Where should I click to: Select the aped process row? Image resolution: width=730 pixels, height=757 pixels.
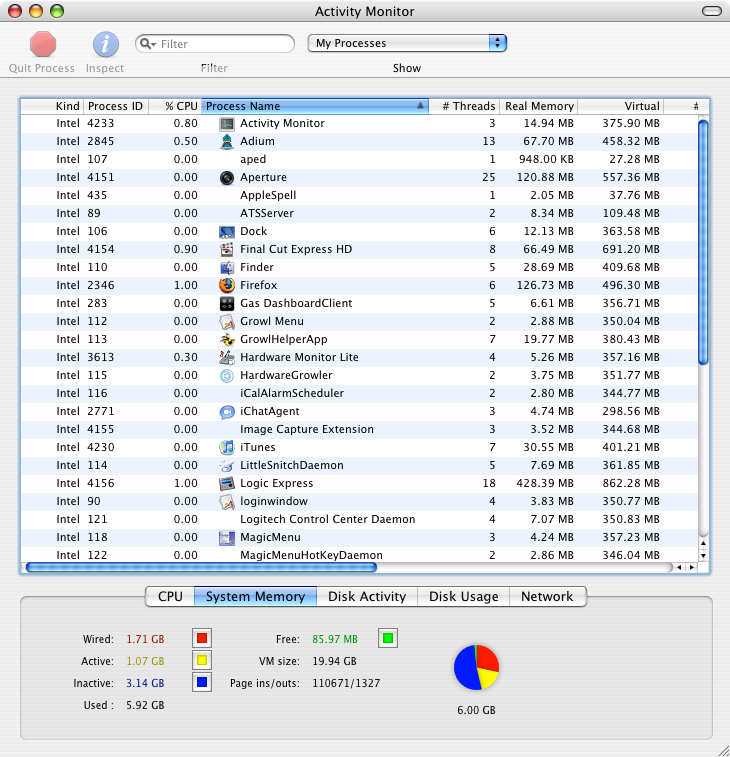pyautogui.click(x=359, y=159)
